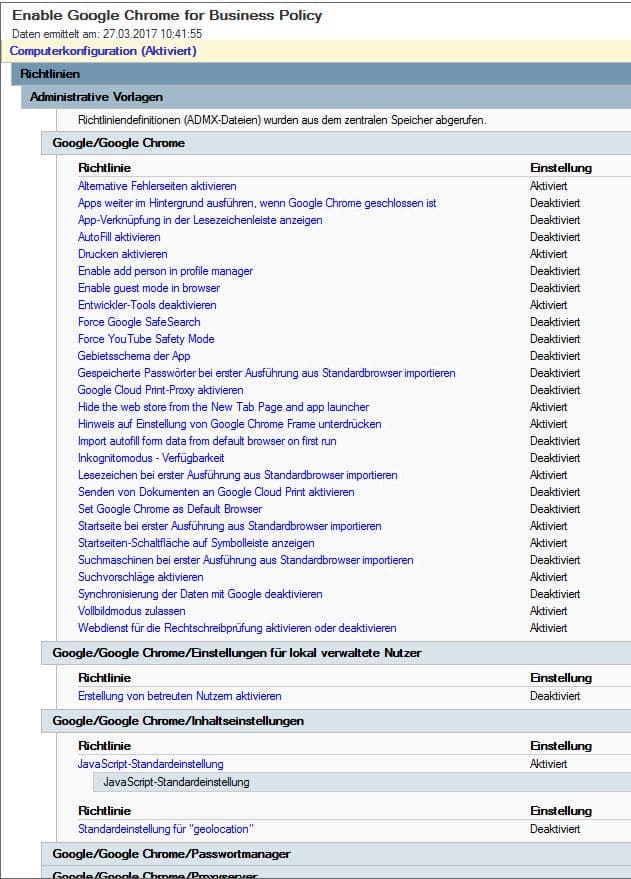
Task: Open the AutoFill aktivieren policy link
Action: 119,237
